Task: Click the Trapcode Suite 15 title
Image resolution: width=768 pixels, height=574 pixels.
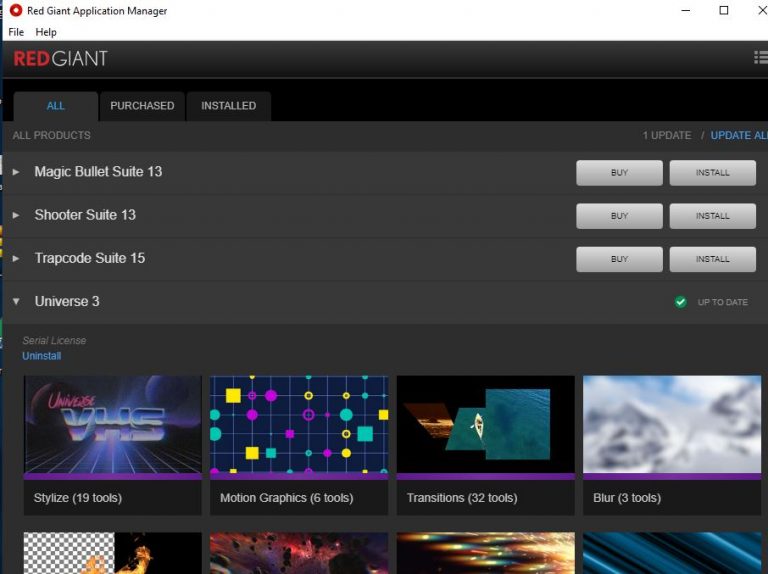Action: (x=90, y=258)
